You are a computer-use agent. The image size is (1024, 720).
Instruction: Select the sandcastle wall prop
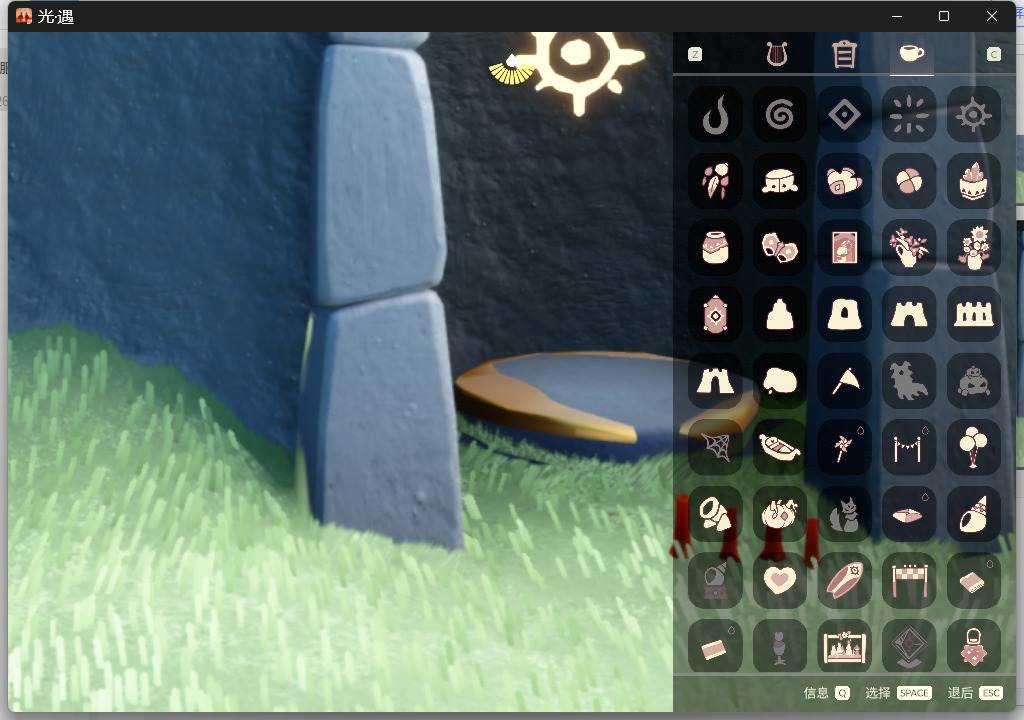[973, 314]
